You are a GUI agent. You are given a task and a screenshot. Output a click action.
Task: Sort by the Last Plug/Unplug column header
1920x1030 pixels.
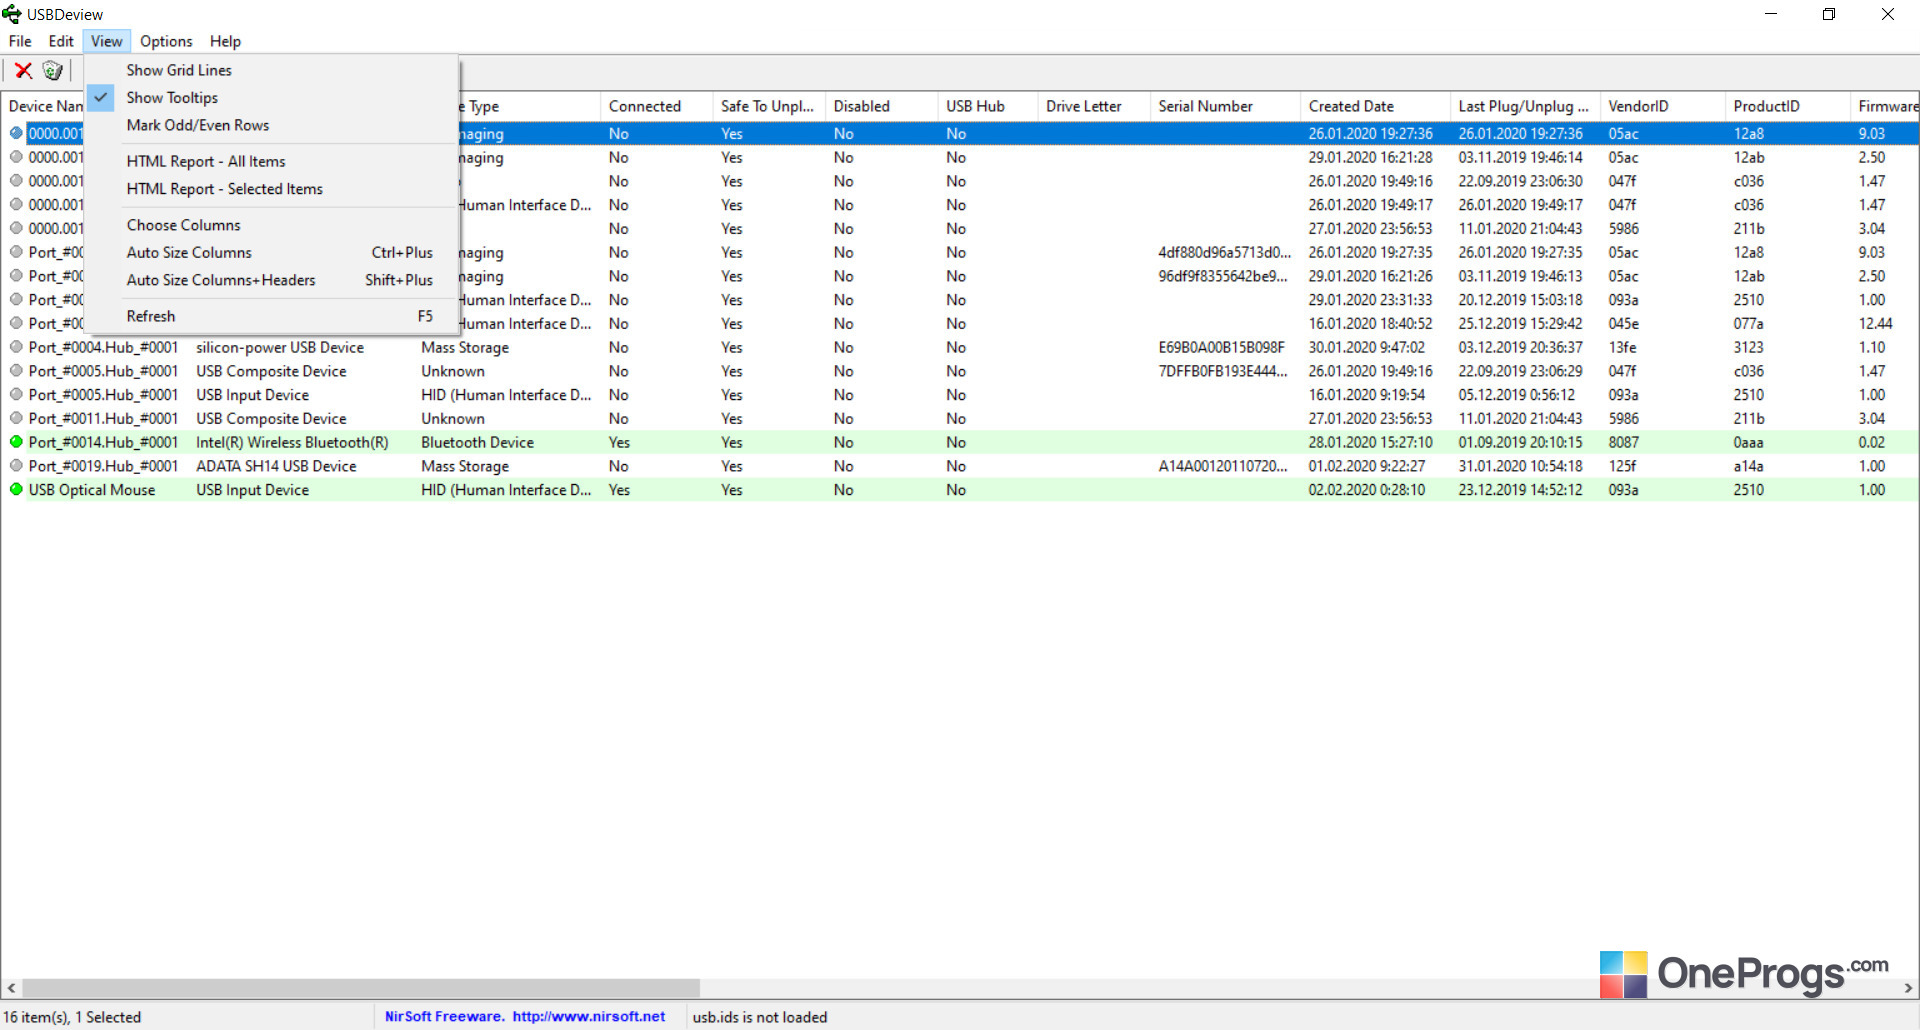click(1525, 106)
